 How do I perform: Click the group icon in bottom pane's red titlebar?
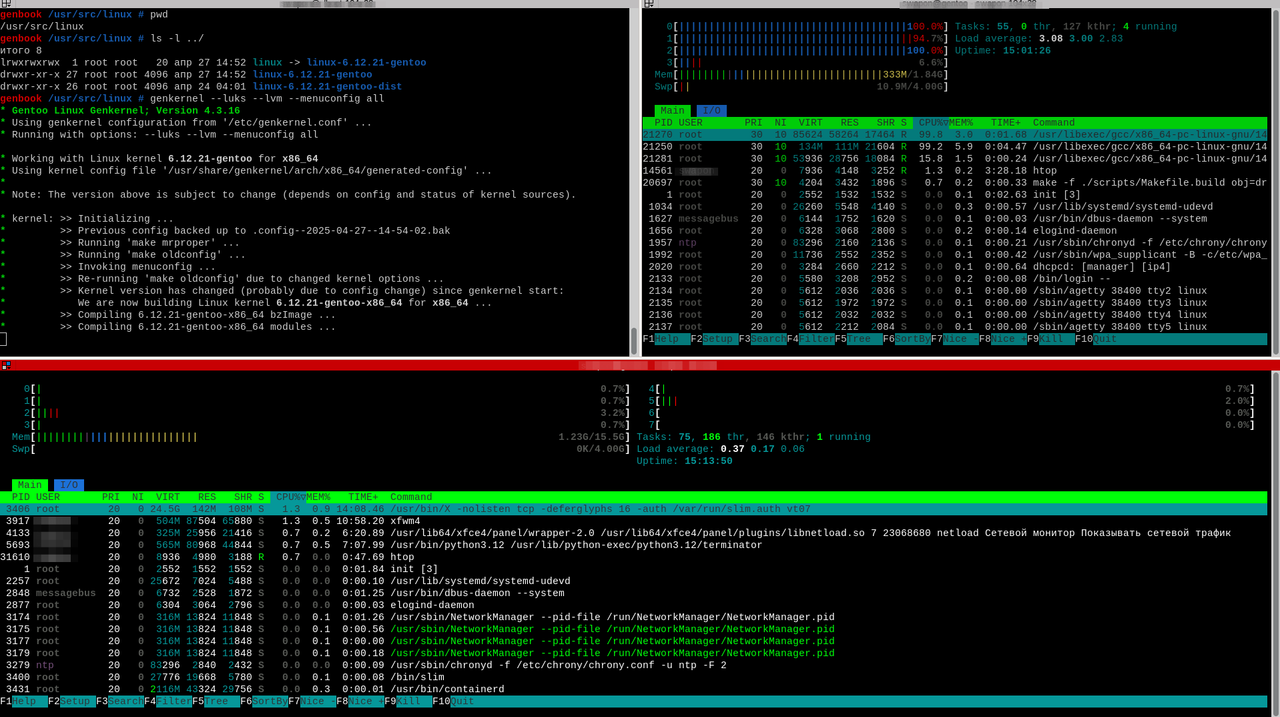click(x=5, y=364)
